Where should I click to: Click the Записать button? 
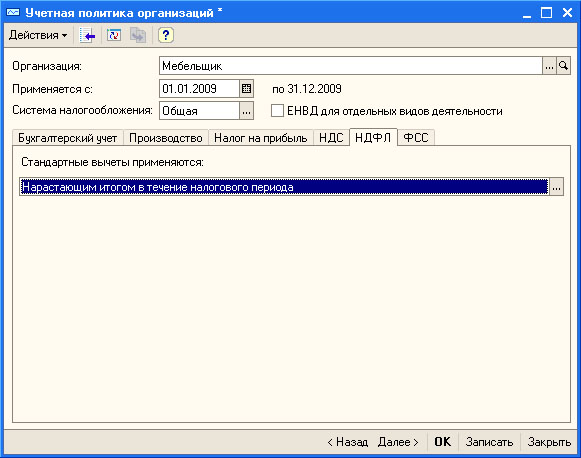pos(489,442)
